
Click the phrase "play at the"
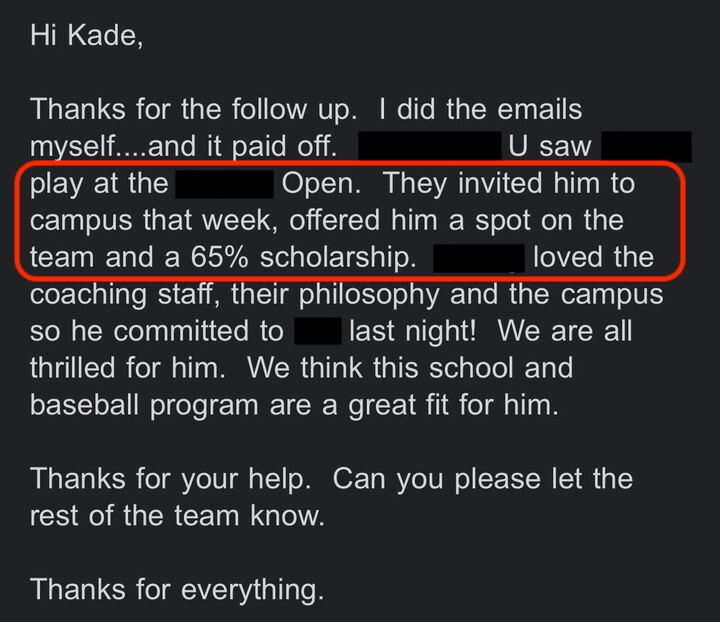coord(99,184)
